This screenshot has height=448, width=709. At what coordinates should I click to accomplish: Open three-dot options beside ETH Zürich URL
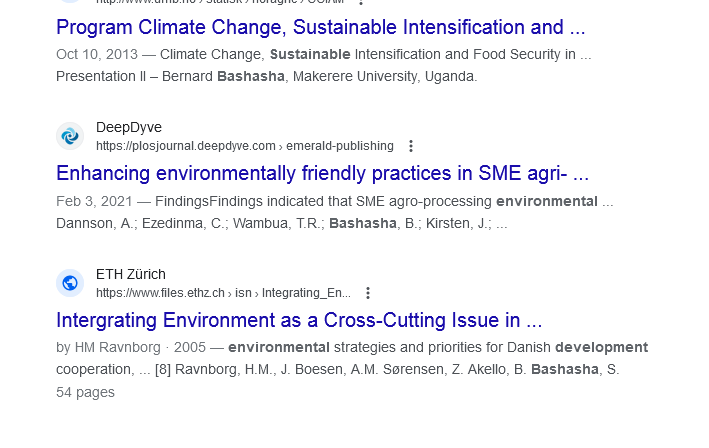368,293
